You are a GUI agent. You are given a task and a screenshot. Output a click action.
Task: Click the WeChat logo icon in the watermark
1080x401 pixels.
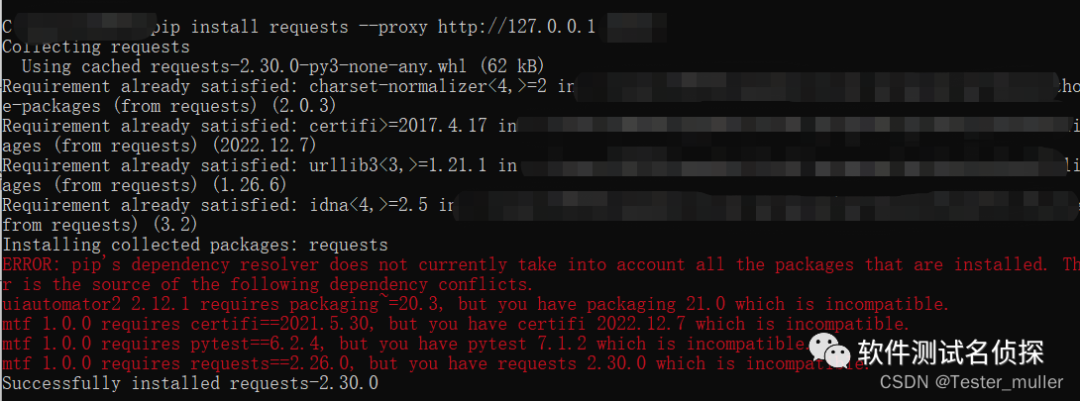pos(829,351)
